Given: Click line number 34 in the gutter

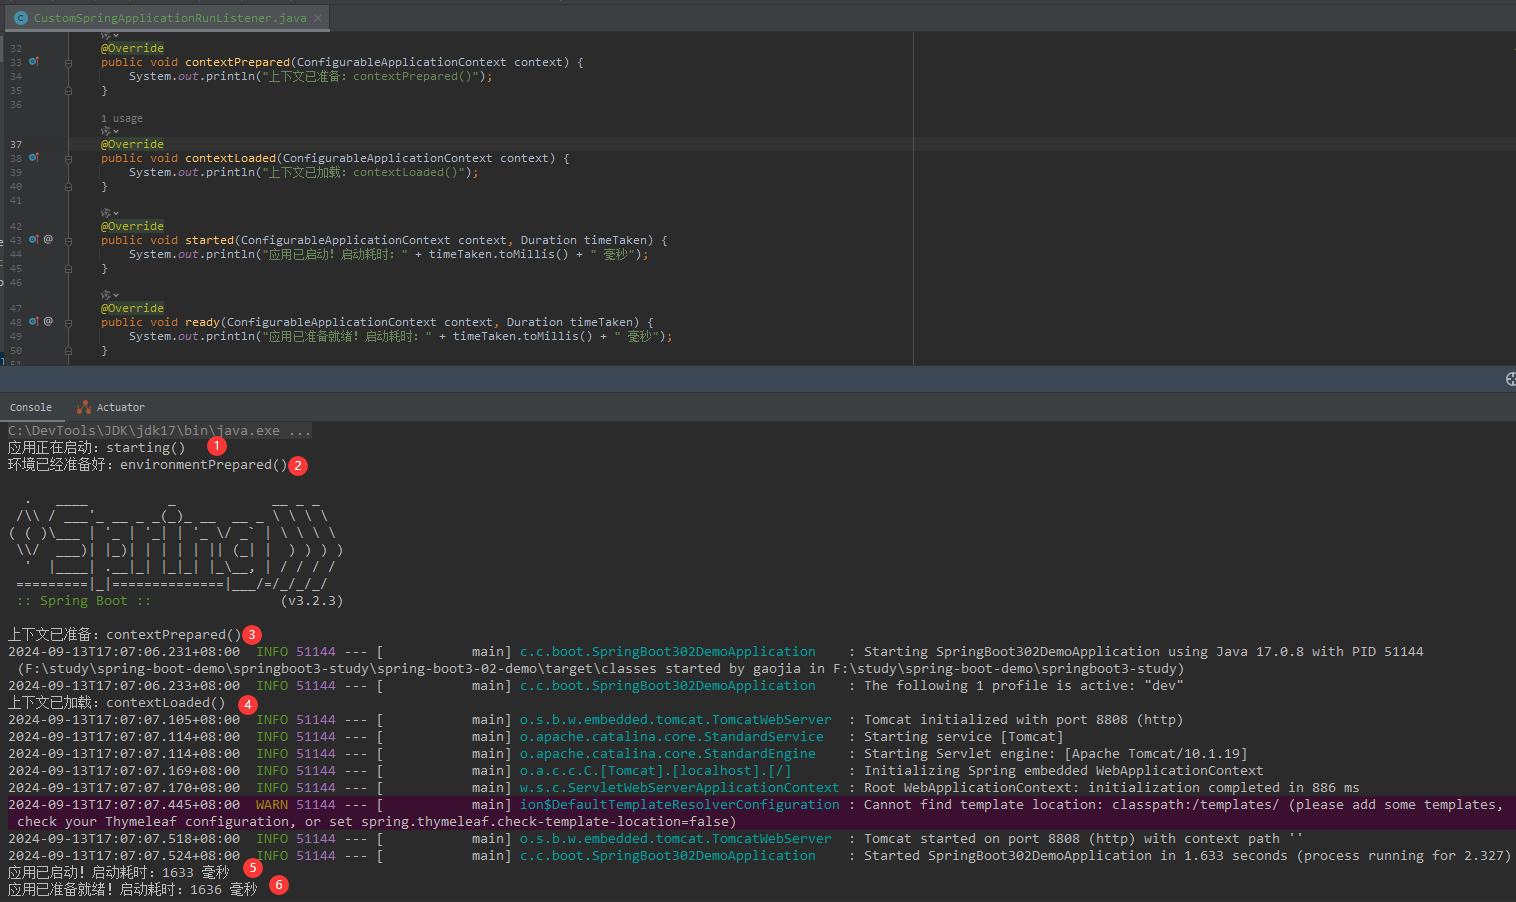Looking at the screenshot, I should point(16,76).
